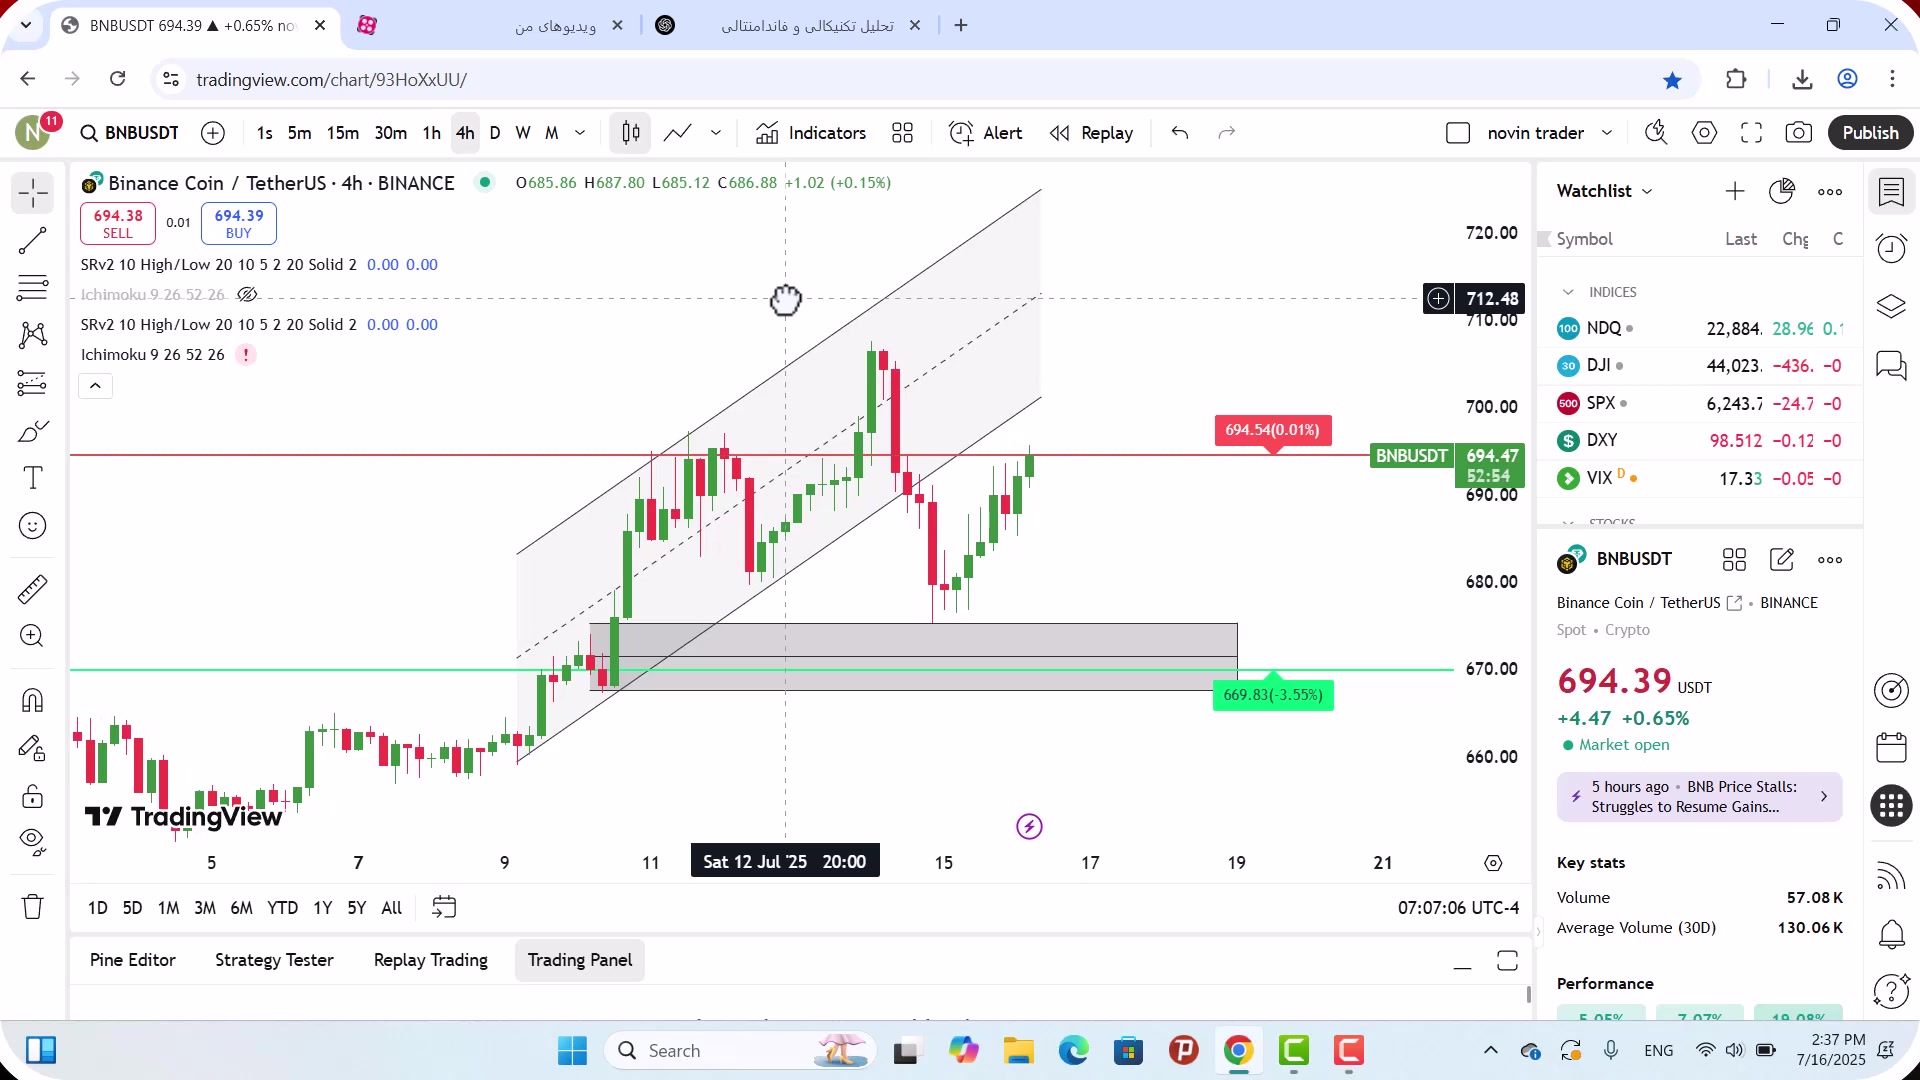Open the chats side panel
1920x1080 pixels.
coord(1891,365)
